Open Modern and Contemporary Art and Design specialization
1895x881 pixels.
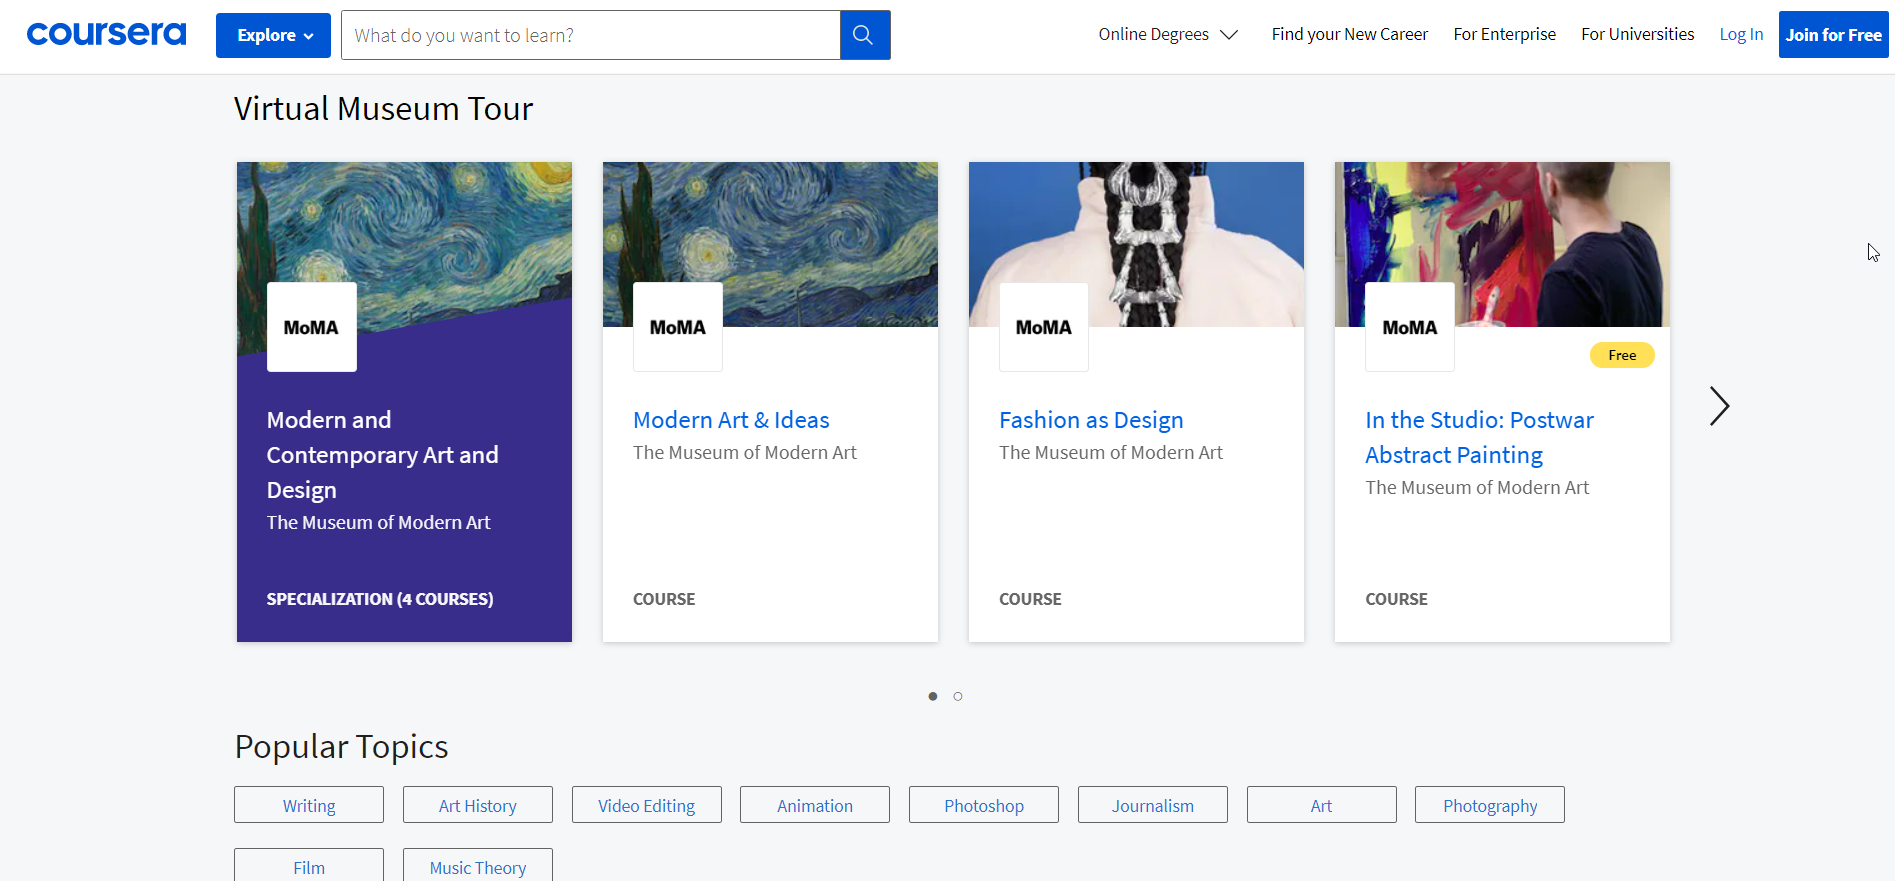pos(382,455)
